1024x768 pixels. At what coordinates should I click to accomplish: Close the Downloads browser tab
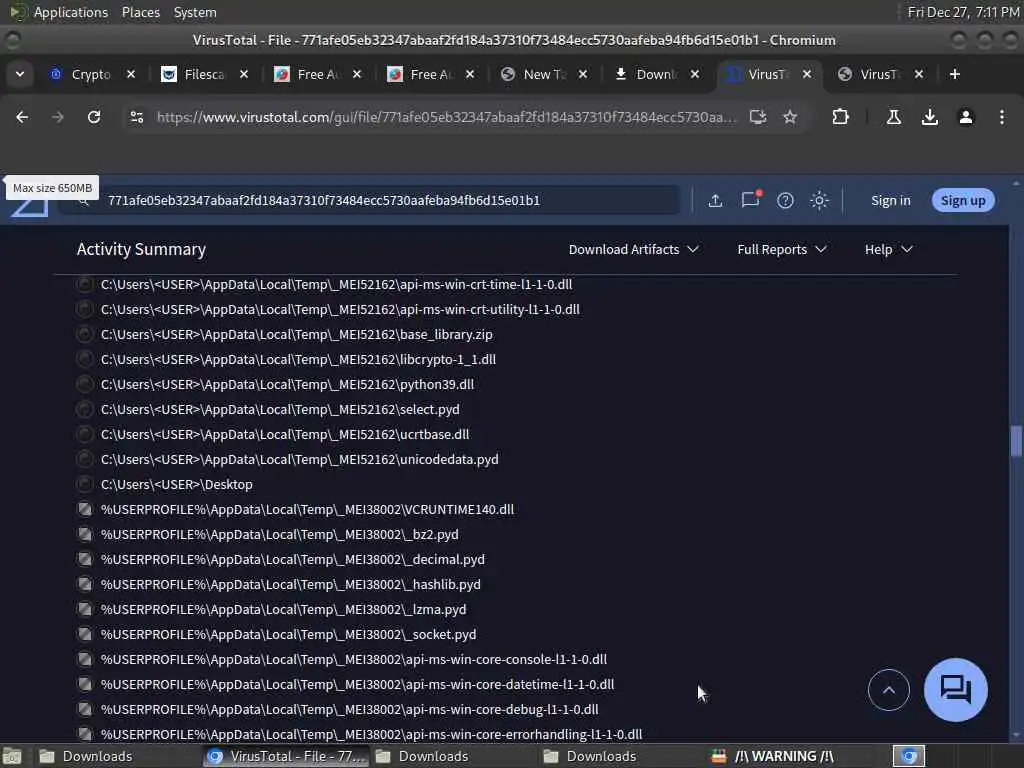(695, 74)
